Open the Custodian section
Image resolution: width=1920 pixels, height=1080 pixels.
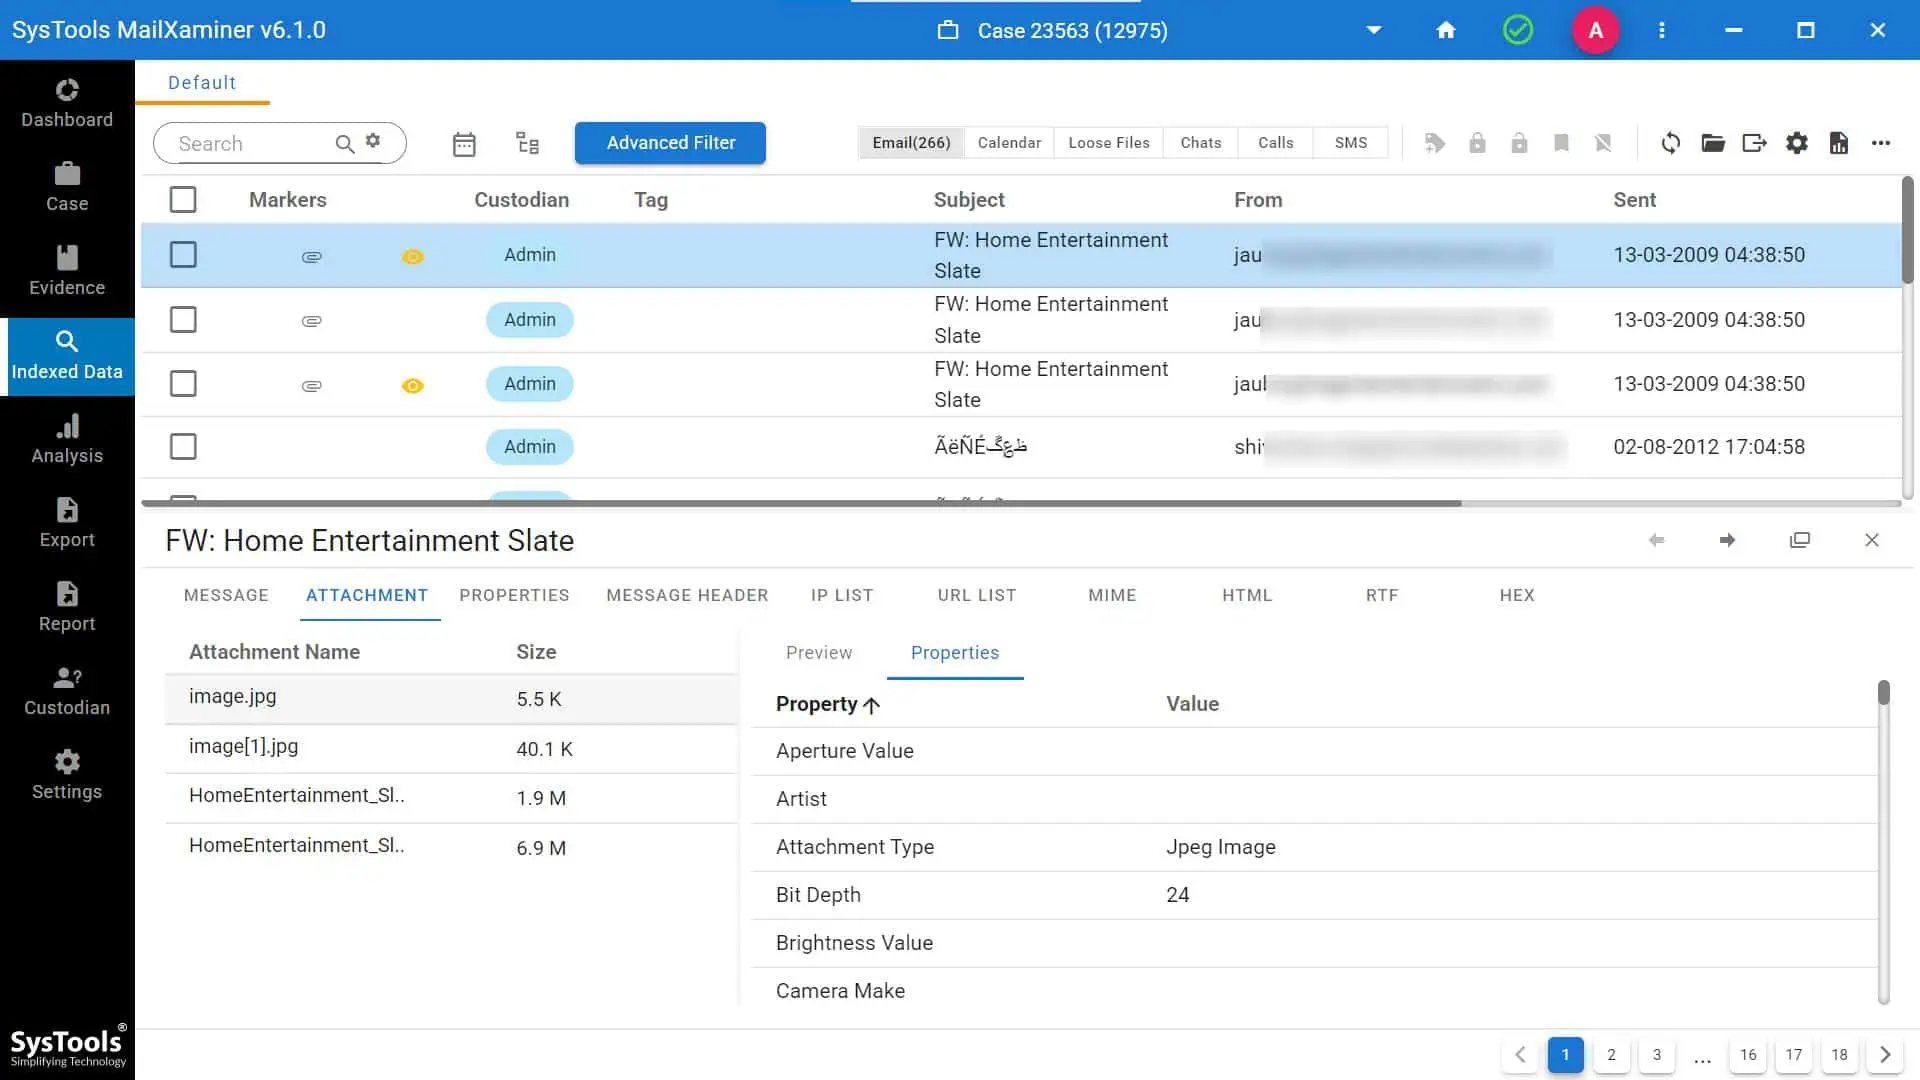67,692
